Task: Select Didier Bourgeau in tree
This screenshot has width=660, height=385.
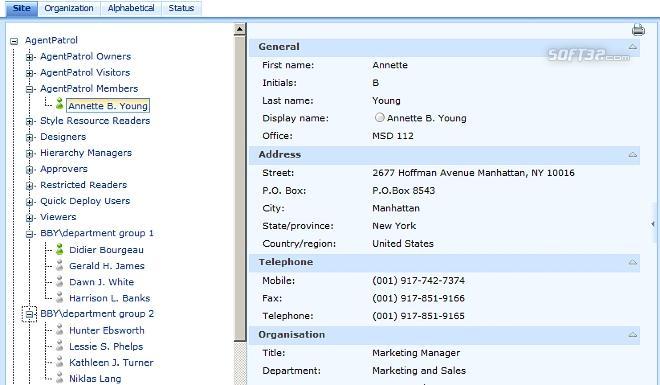Action: (x=106, y=250)
